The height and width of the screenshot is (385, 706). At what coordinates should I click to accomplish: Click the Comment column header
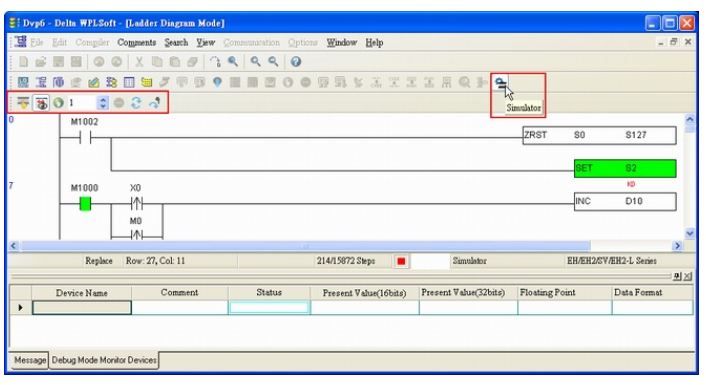click(180, 293)
